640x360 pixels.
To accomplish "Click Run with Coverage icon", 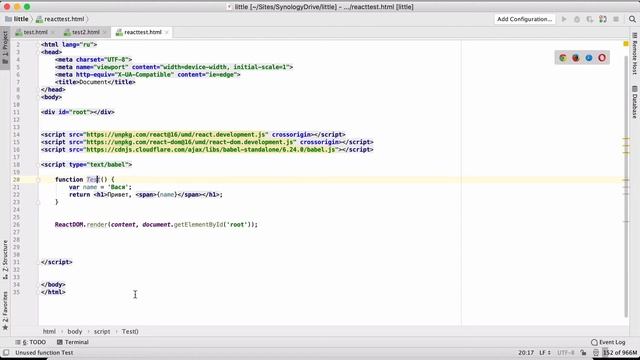I will click(x=590, y=19).
